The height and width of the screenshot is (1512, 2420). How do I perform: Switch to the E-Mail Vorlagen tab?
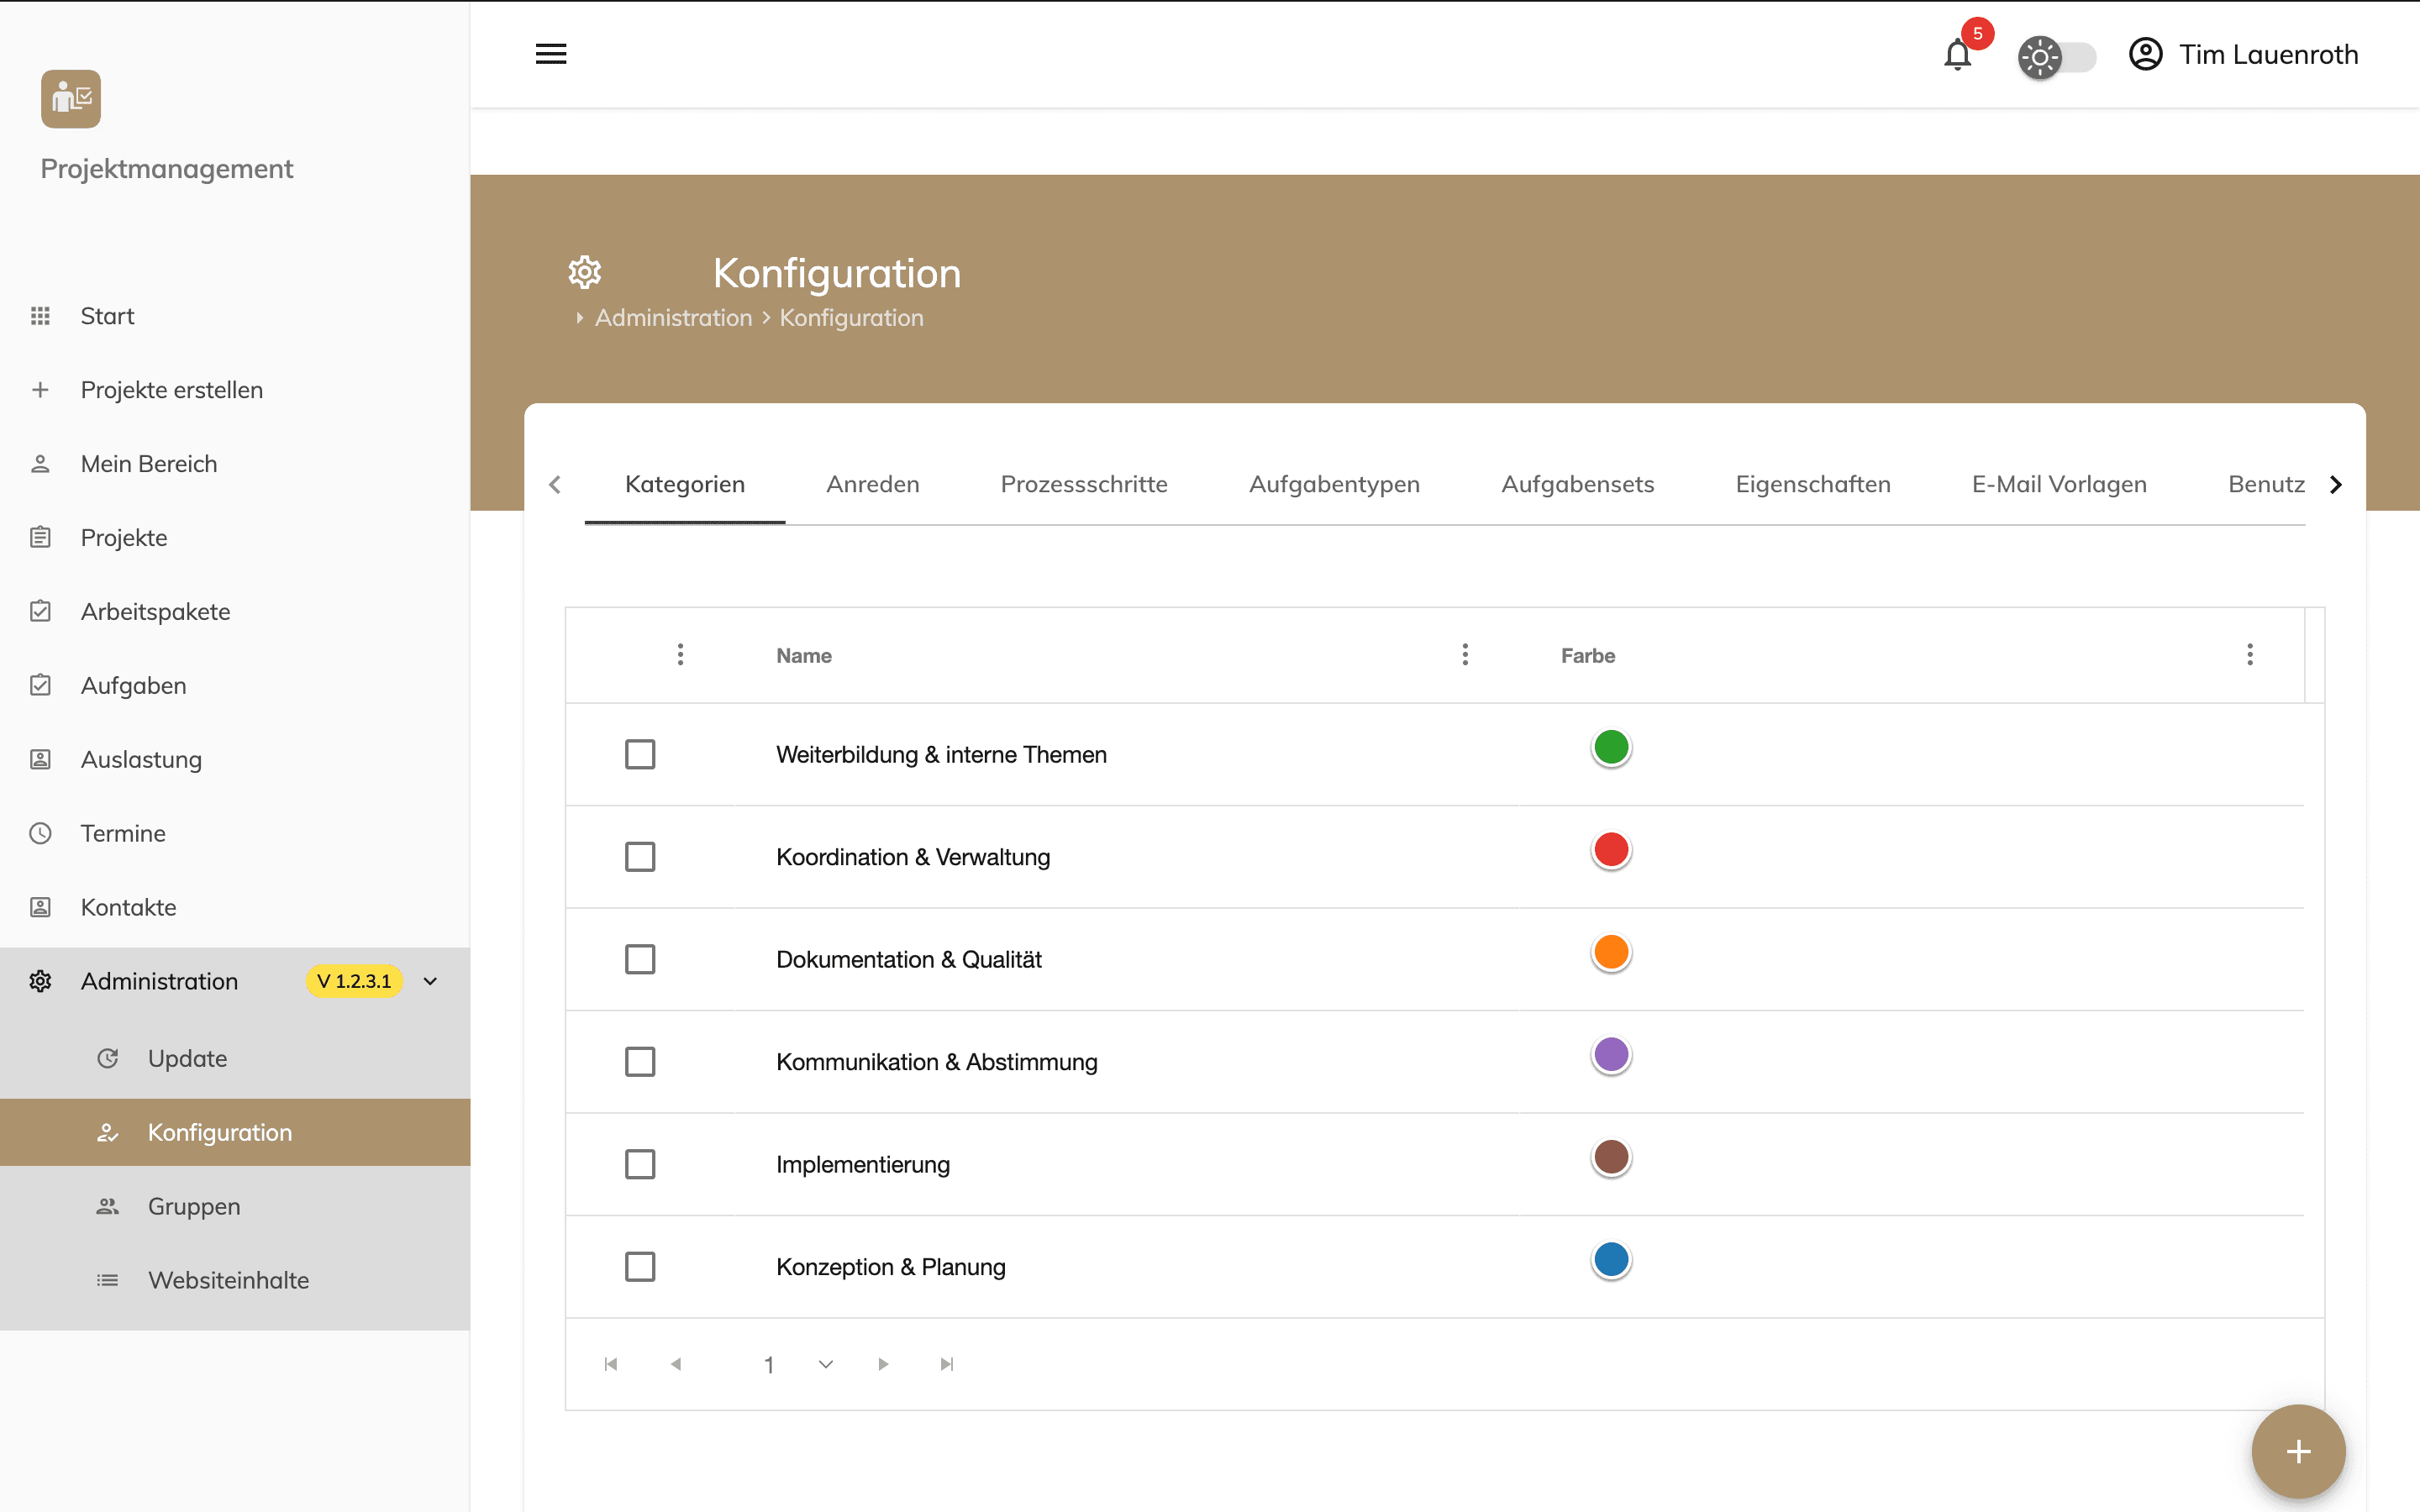click(2059, 485)
